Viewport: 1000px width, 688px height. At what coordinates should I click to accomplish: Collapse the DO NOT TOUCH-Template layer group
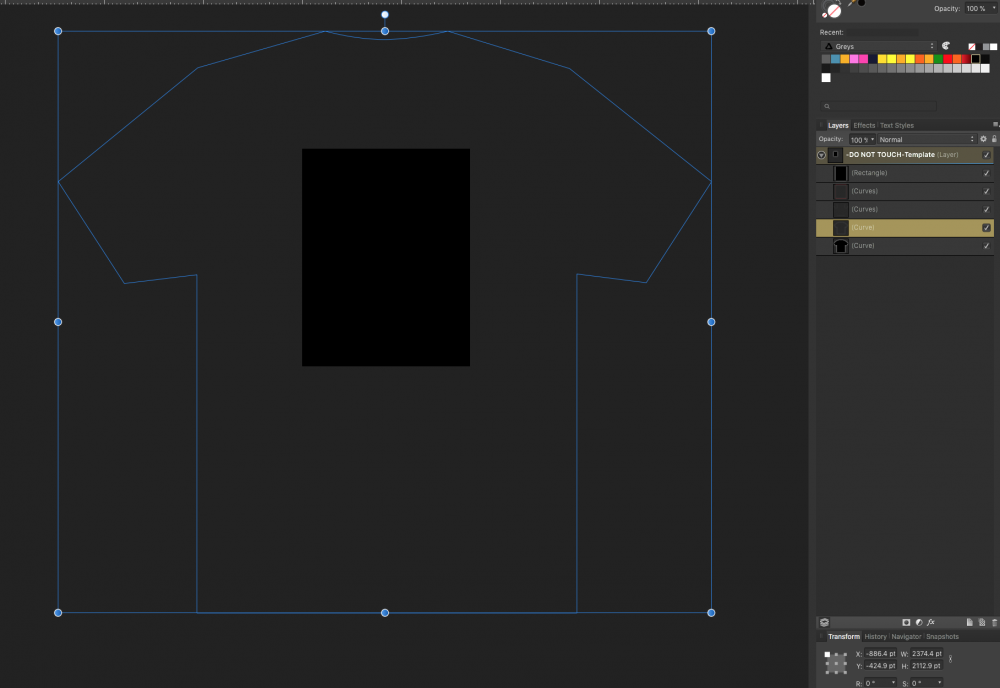[822, 154]
